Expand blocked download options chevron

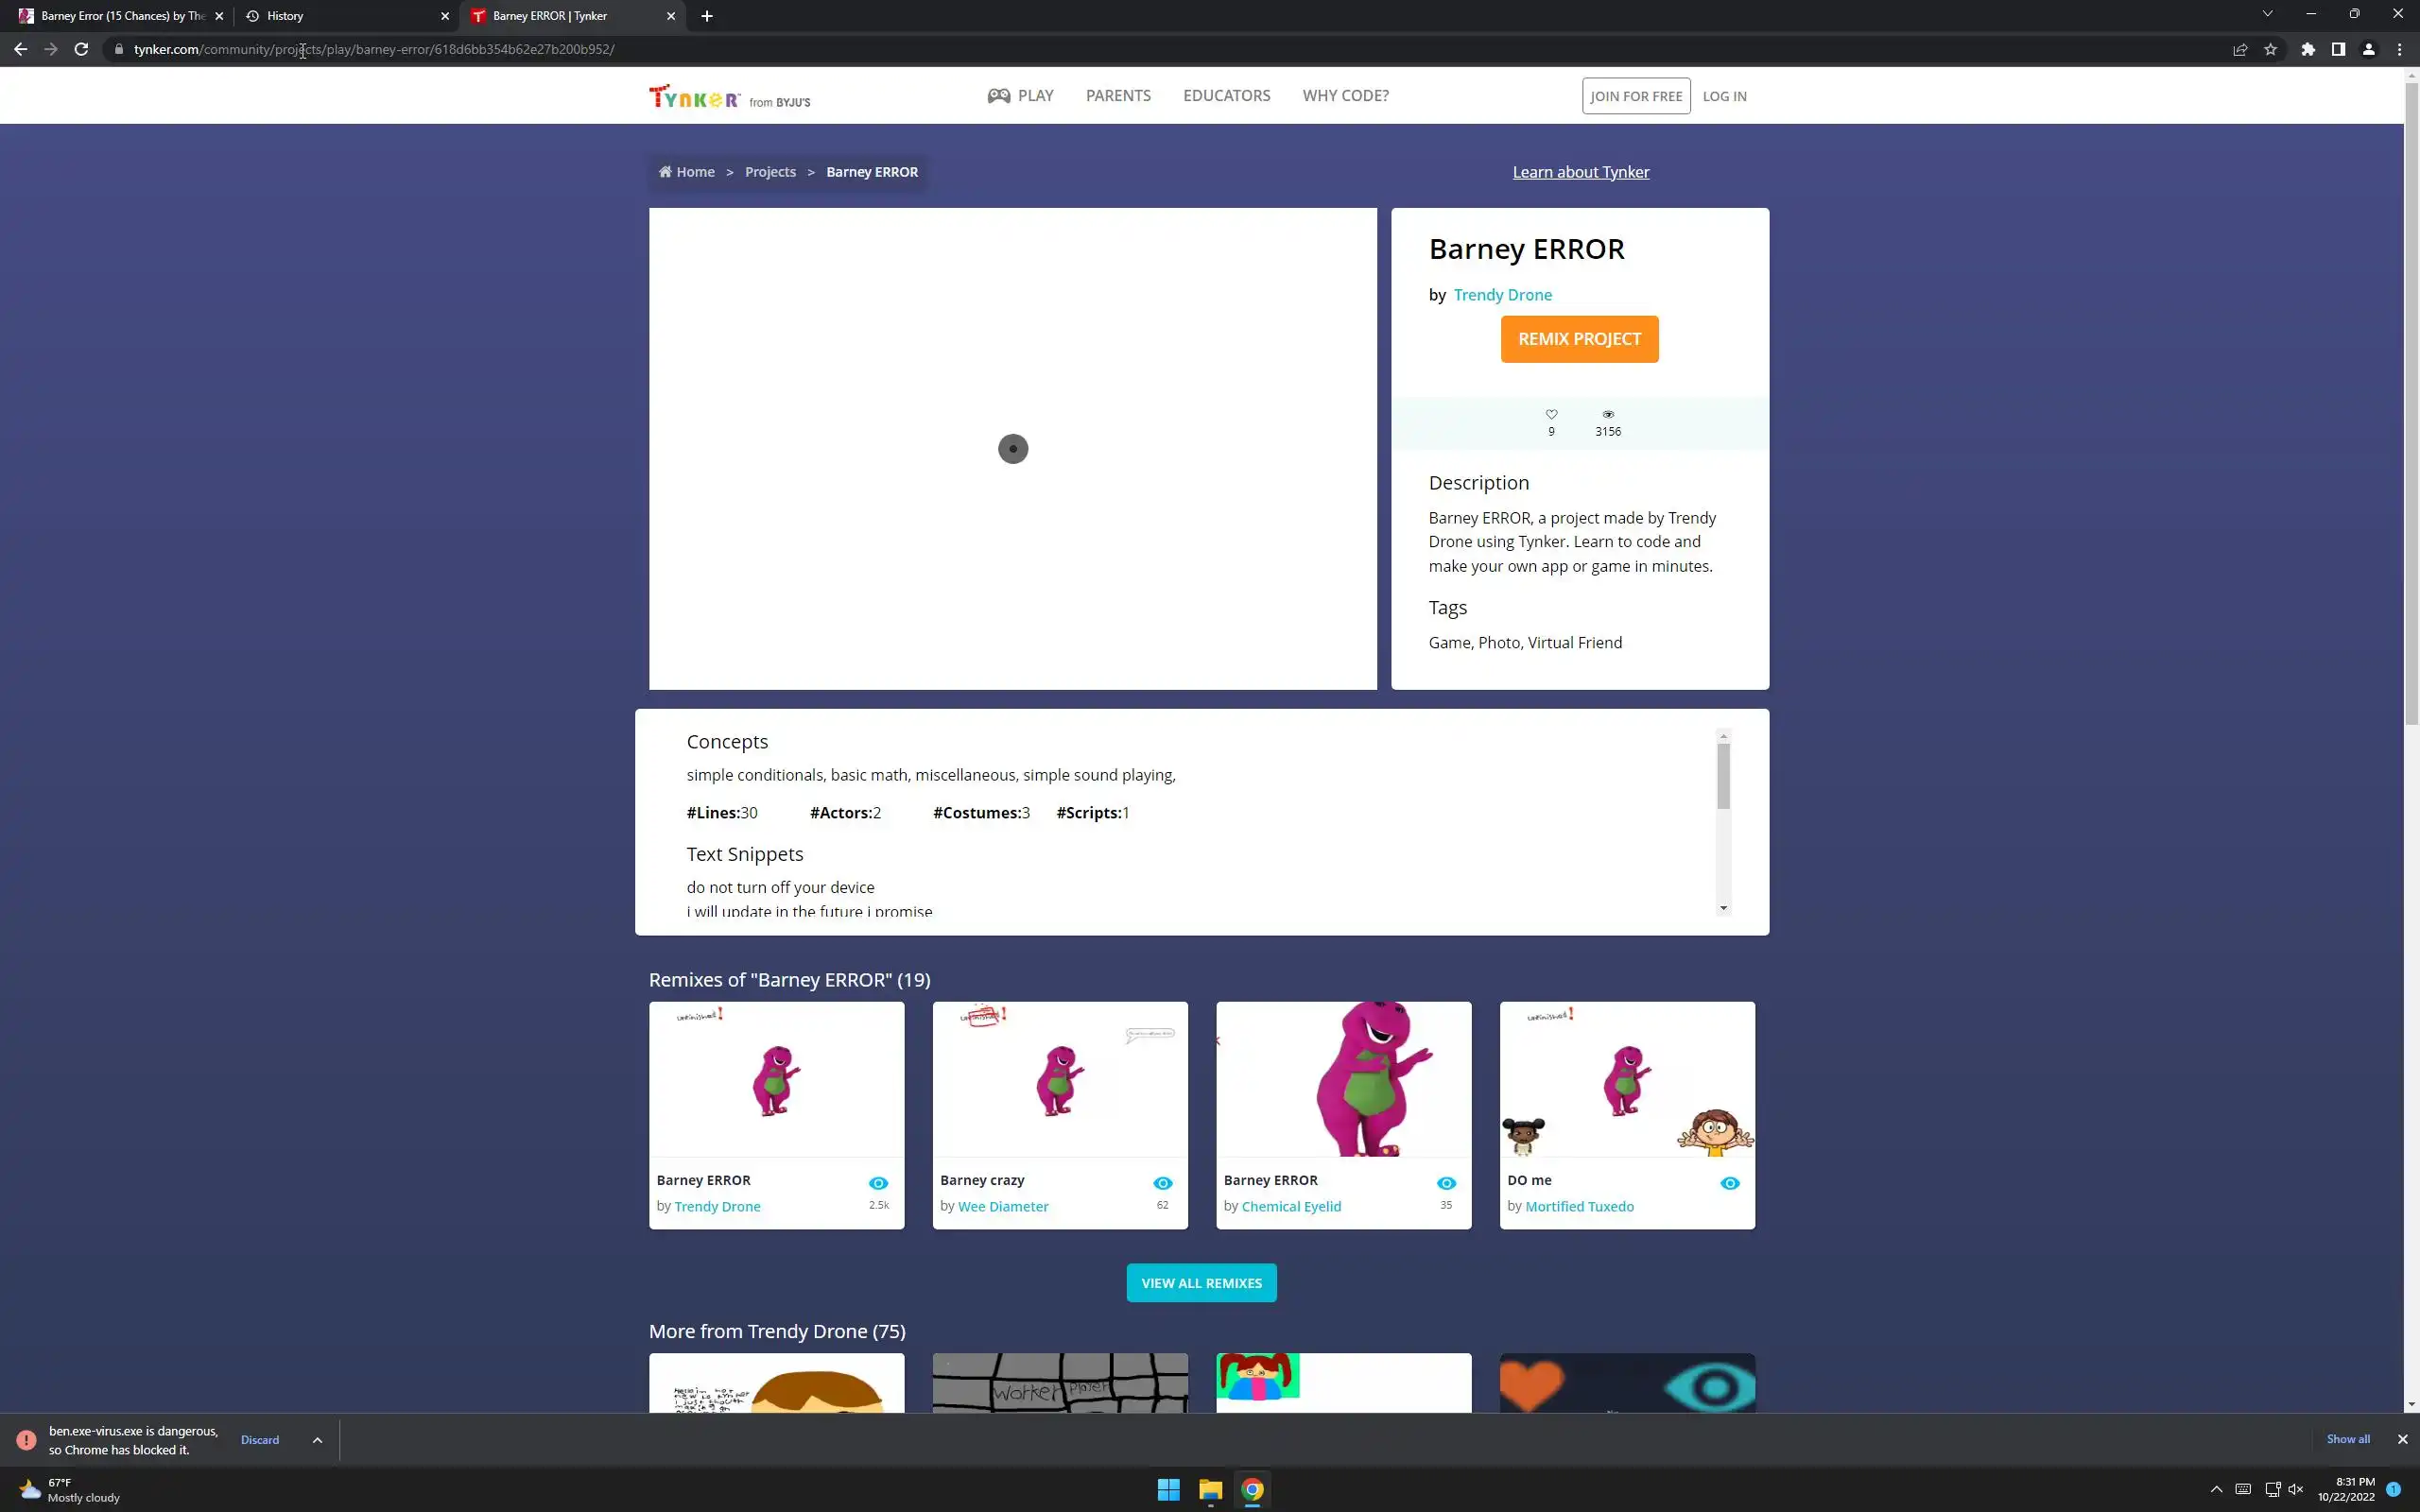[x=317, y=1440]
